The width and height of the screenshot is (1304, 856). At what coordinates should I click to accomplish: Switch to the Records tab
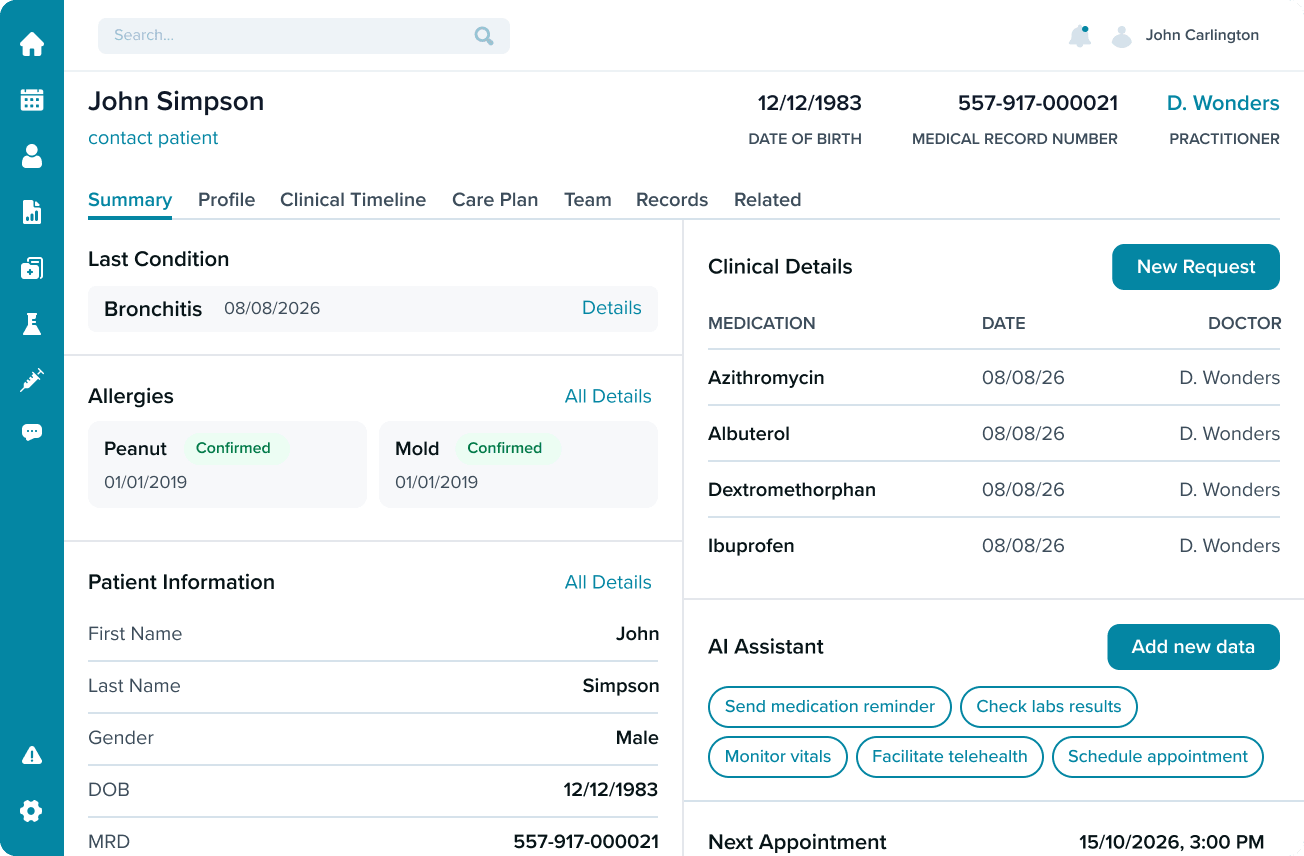click(x=672, y=200)
